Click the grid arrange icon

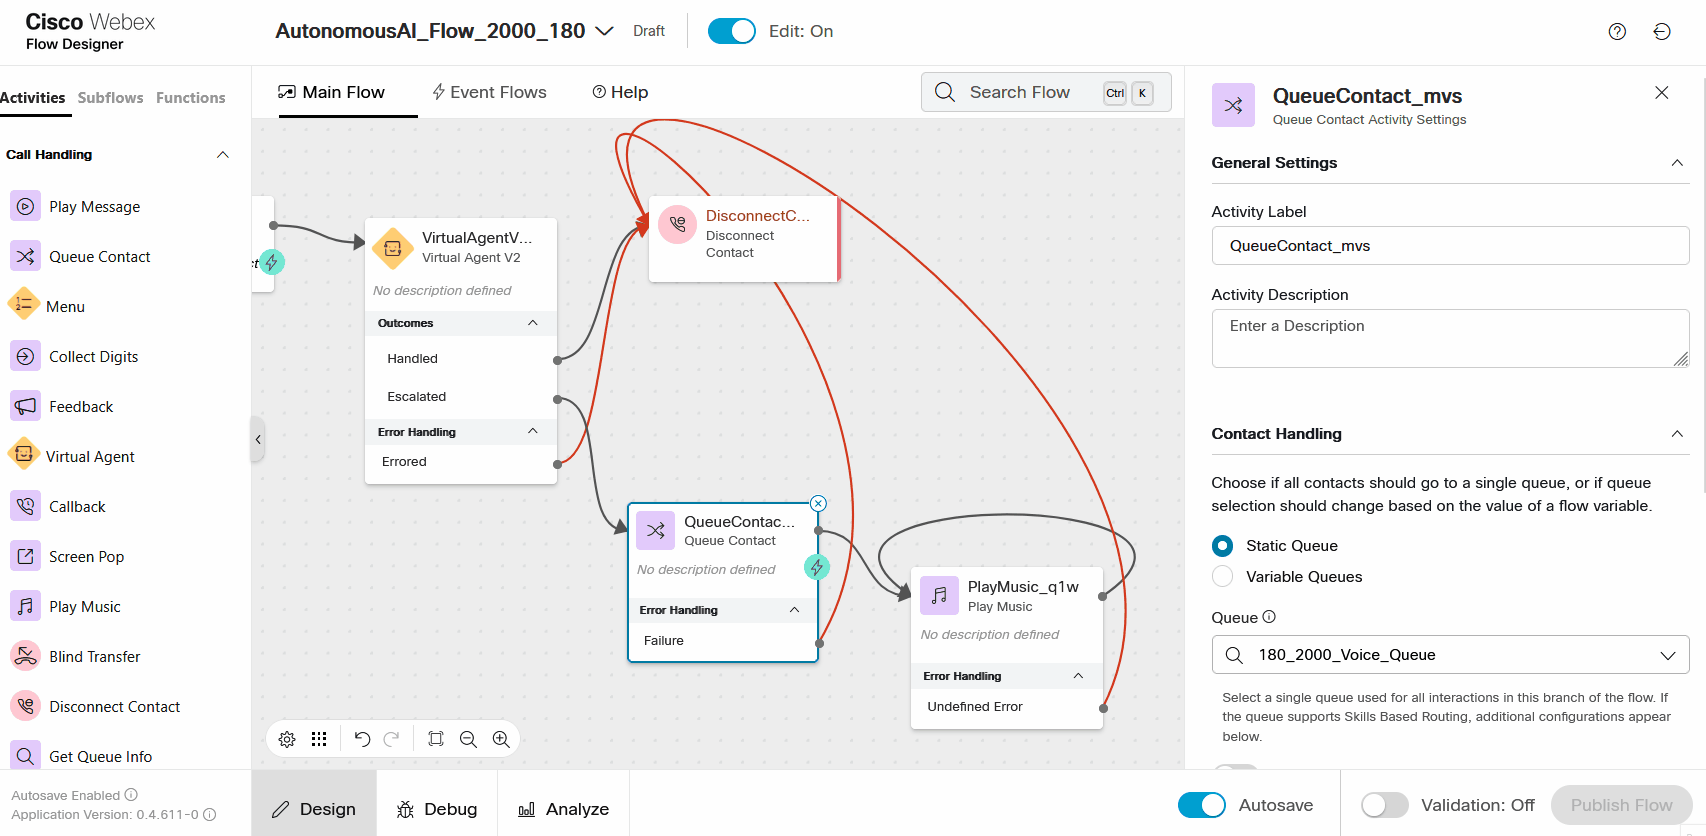tap(319, 739)
